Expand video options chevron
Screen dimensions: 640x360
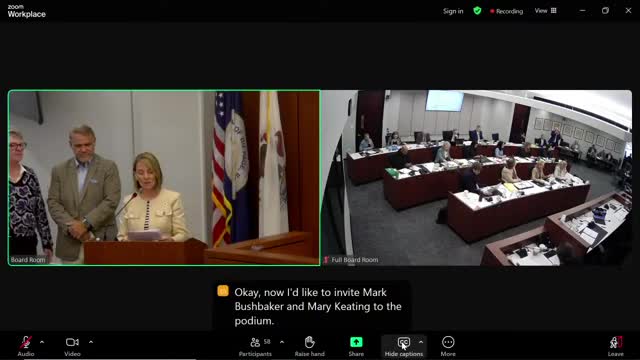pos(91,342)
